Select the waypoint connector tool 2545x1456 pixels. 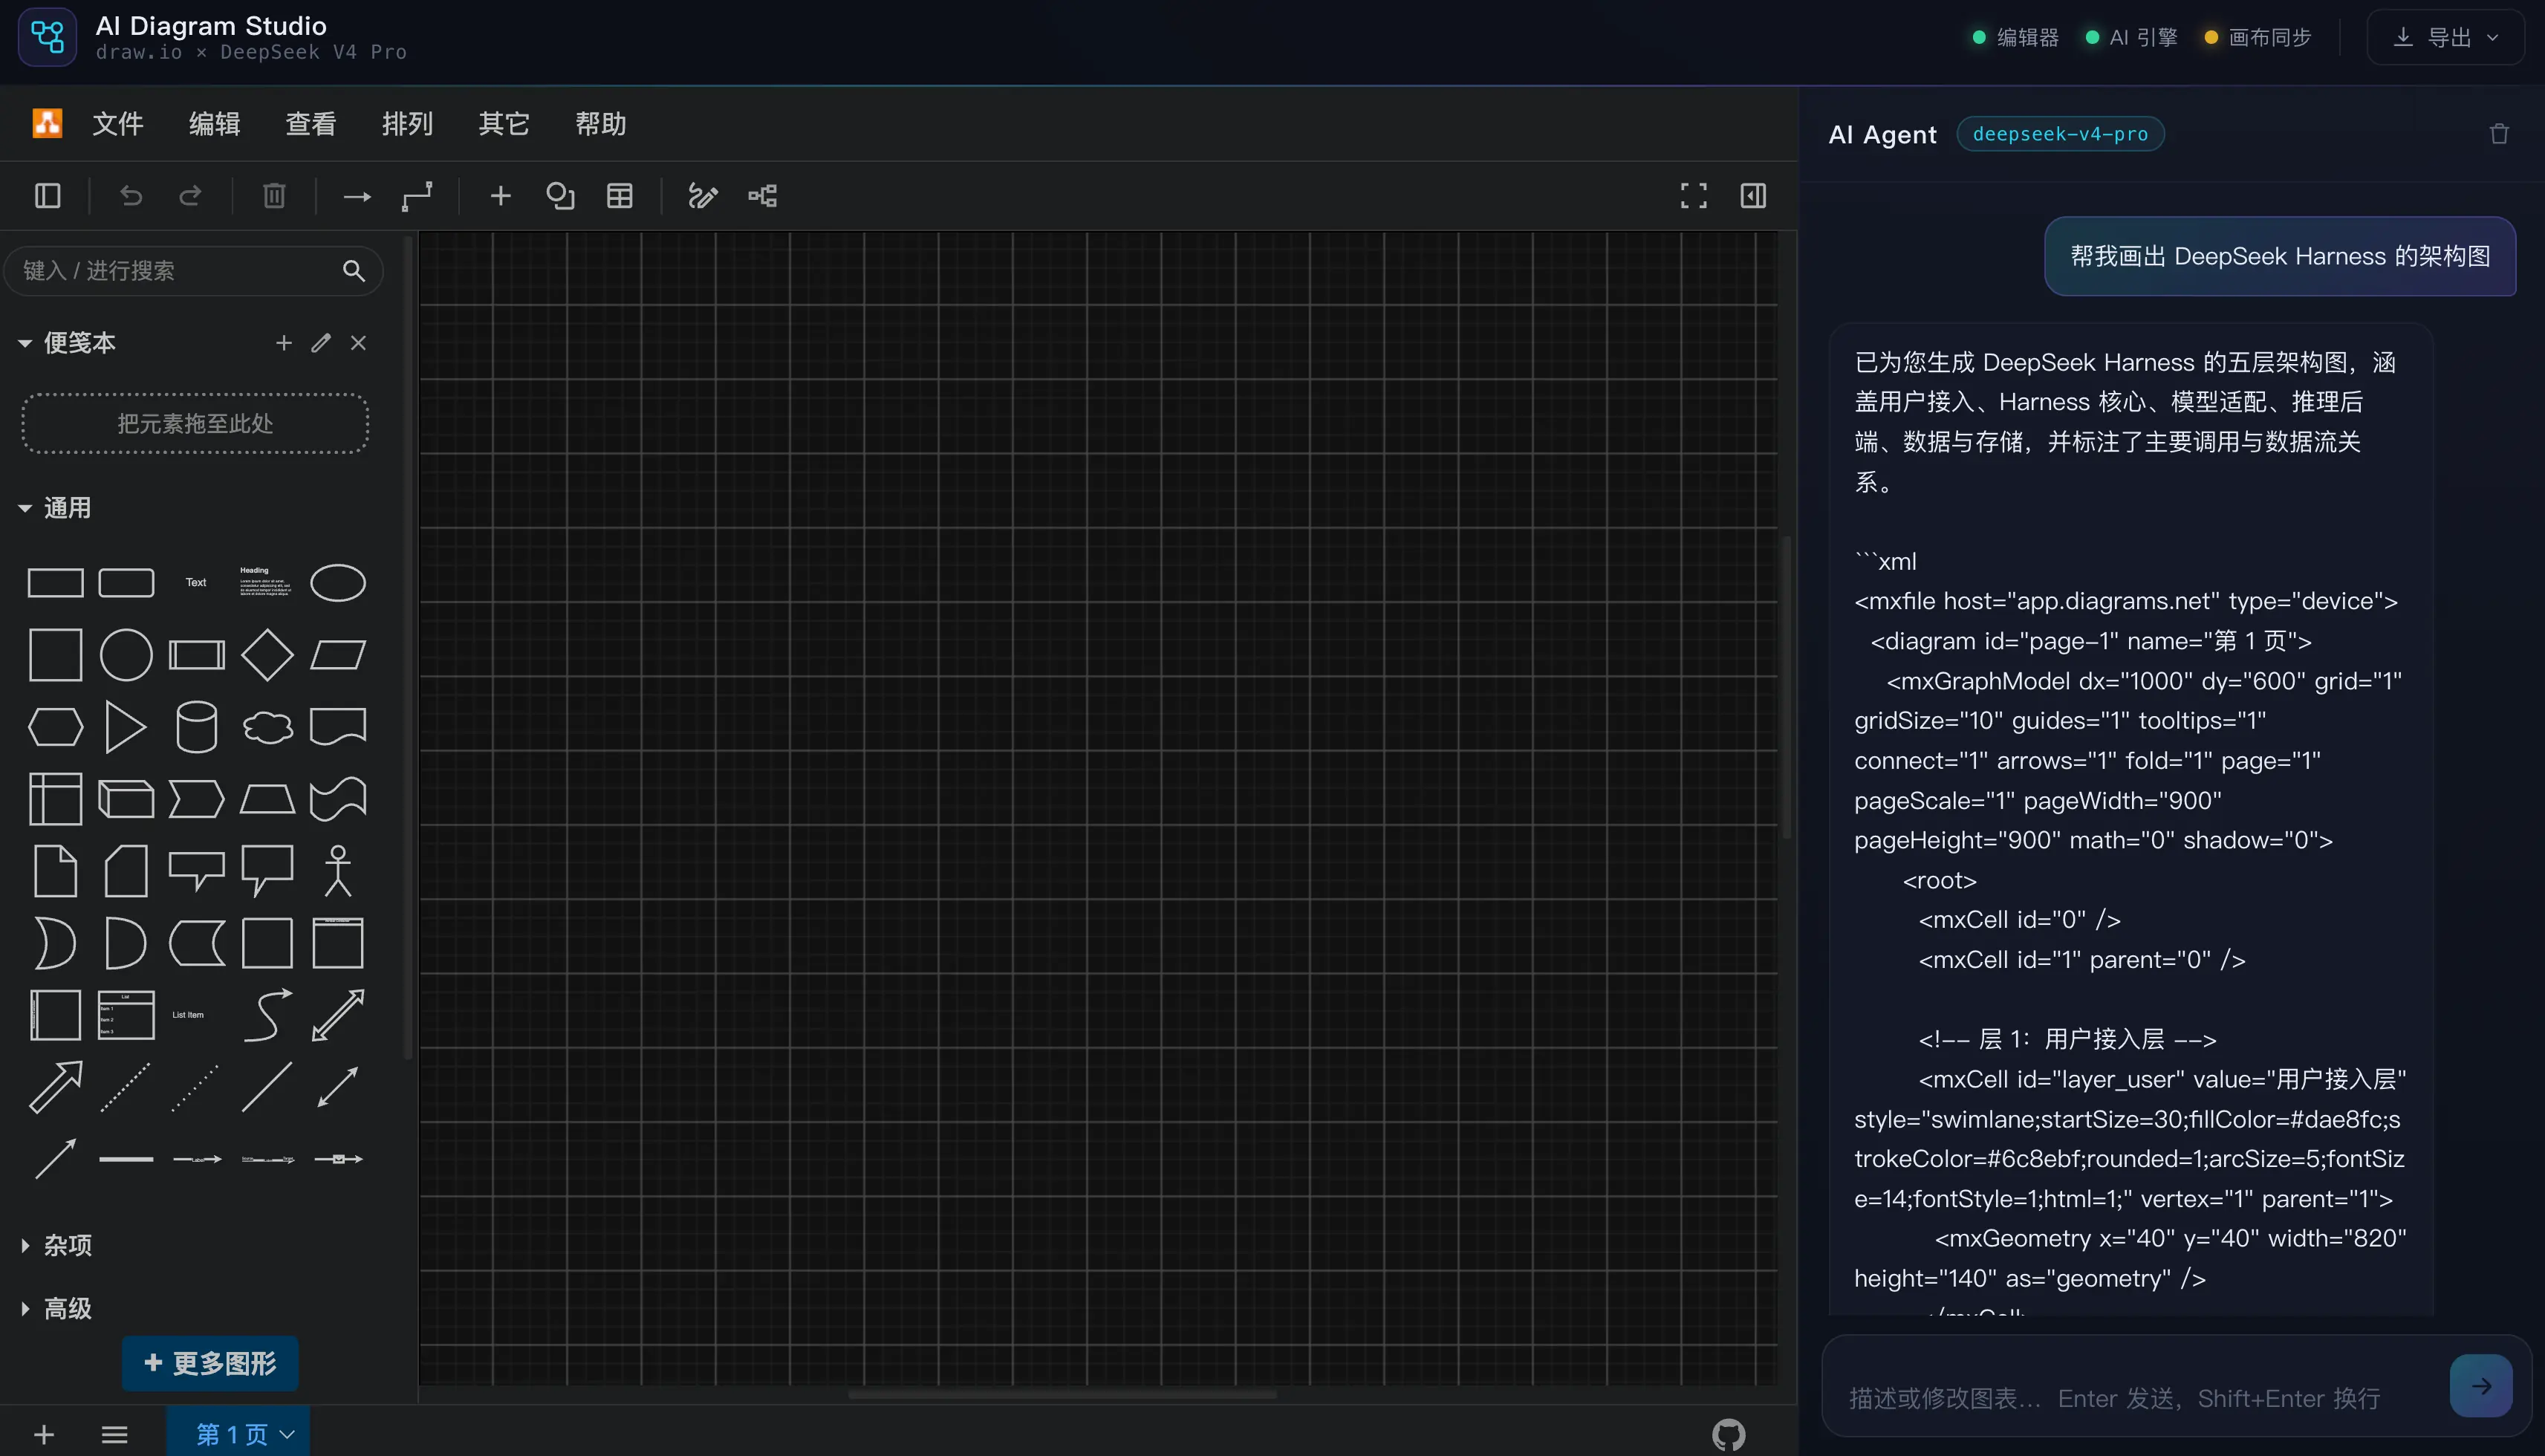pos(417,196)
